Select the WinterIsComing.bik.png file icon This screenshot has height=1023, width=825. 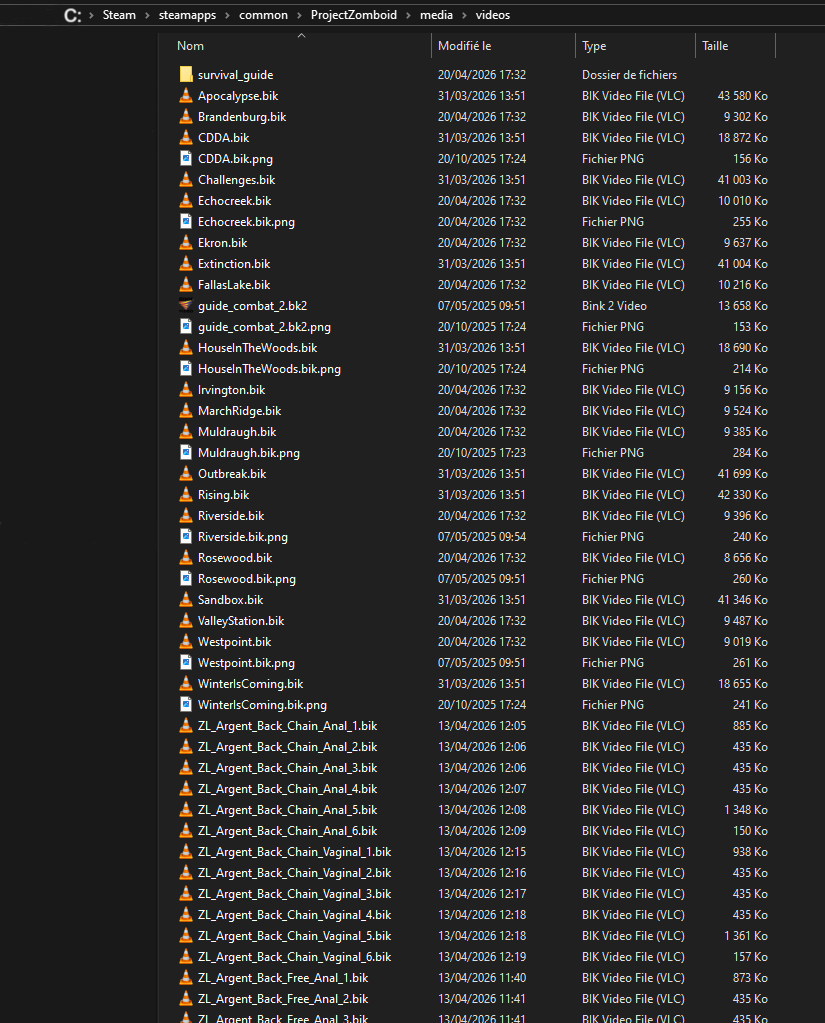pyautogui.click(x=186, y=705)
